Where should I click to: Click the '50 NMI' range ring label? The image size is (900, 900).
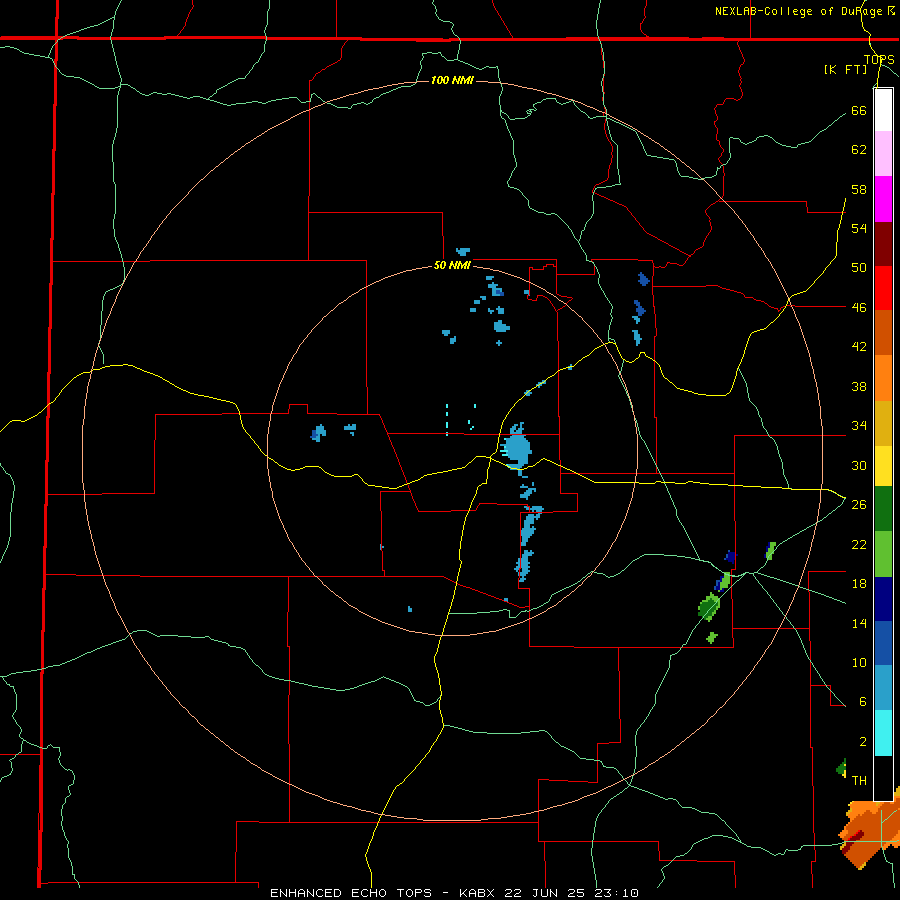pyautogui.click(x=452, y=265)
